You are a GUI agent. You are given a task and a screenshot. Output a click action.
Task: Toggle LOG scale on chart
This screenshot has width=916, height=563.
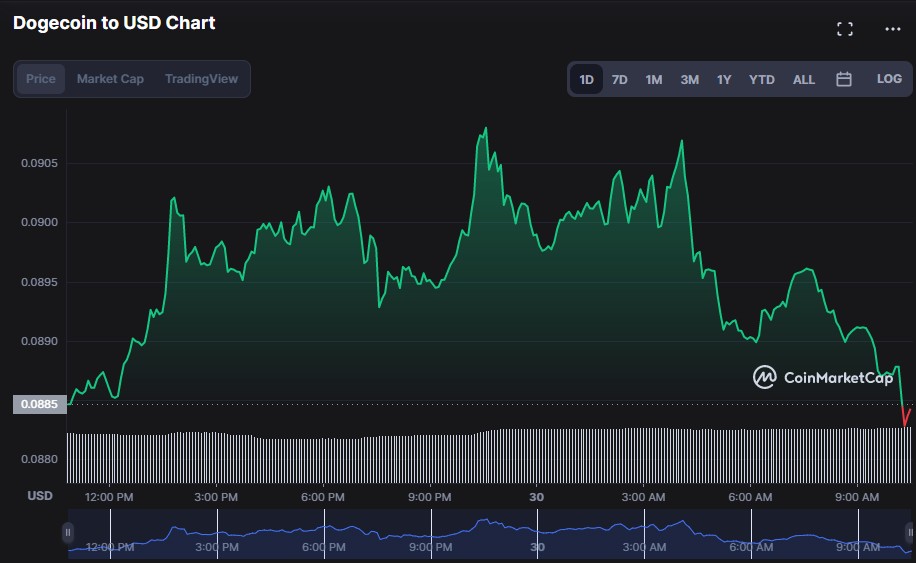889,79
